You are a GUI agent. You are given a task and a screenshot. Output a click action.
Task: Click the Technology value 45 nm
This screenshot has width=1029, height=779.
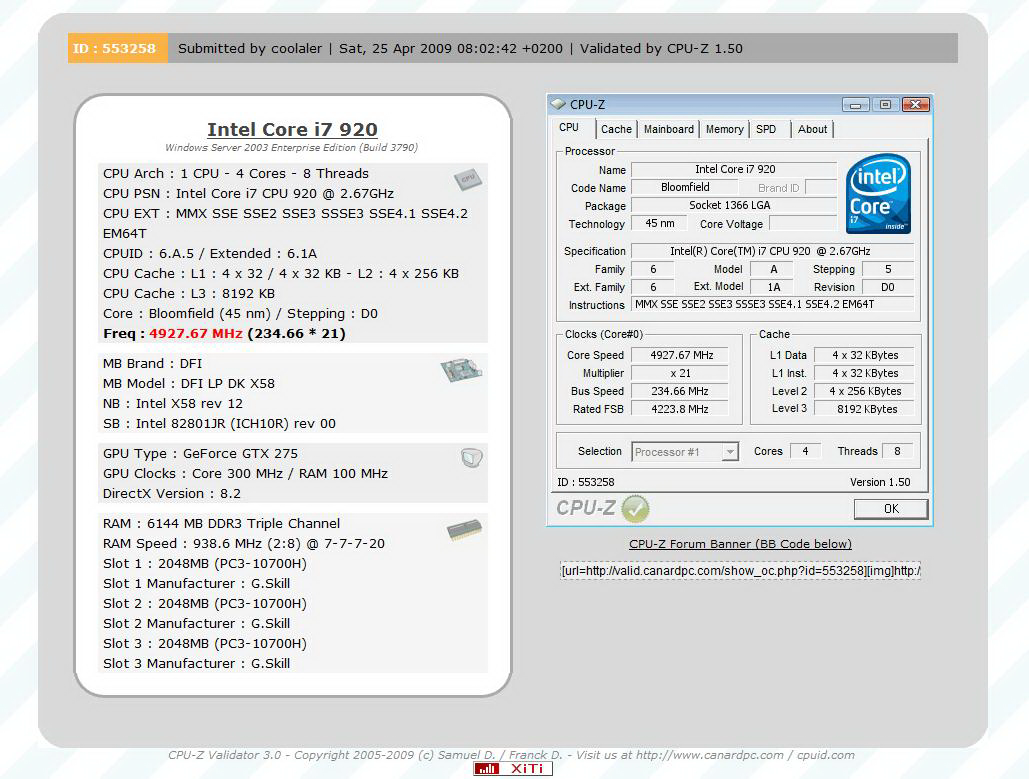[x=660, y=223]
